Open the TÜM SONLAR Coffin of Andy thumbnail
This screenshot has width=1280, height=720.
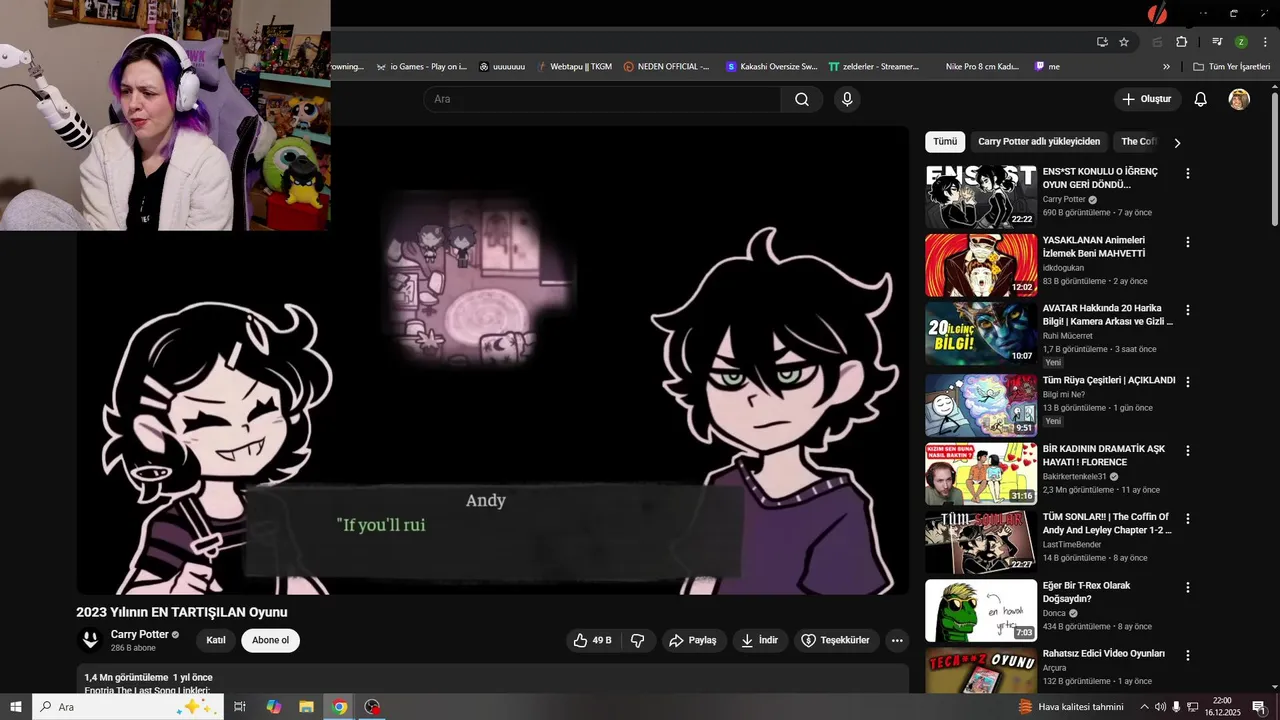(x=981, y=542)
